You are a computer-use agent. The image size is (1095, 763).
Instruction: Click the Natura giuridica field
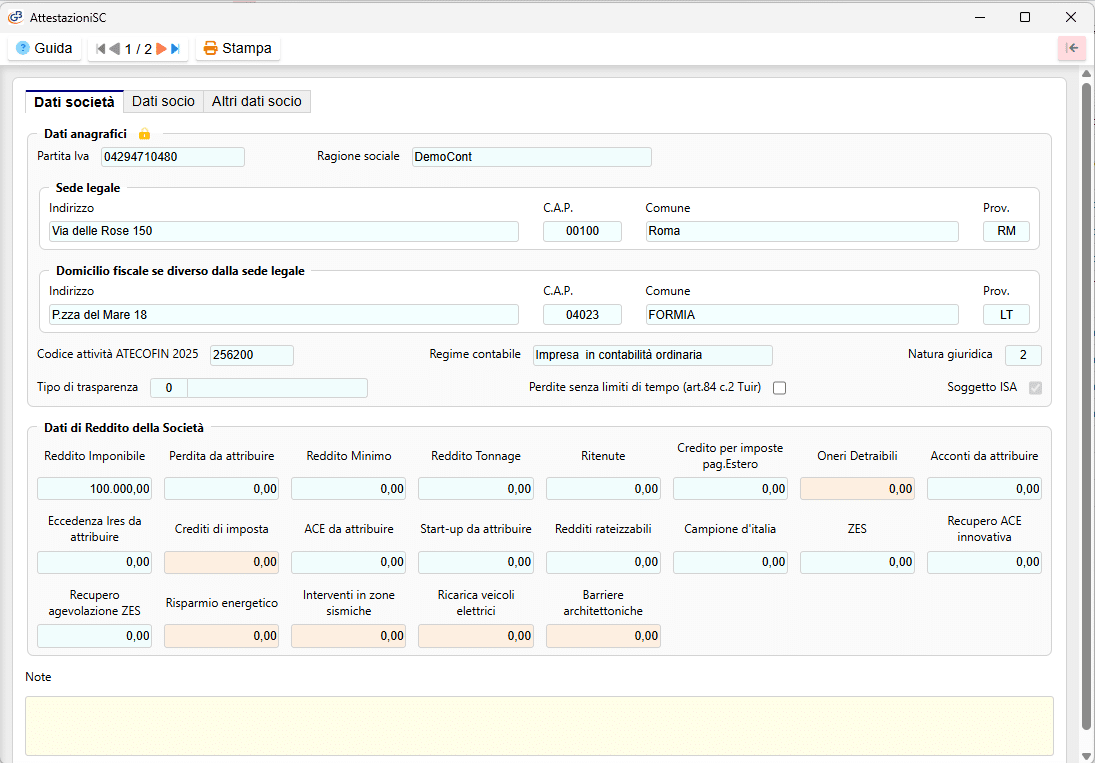(1022, 355)
